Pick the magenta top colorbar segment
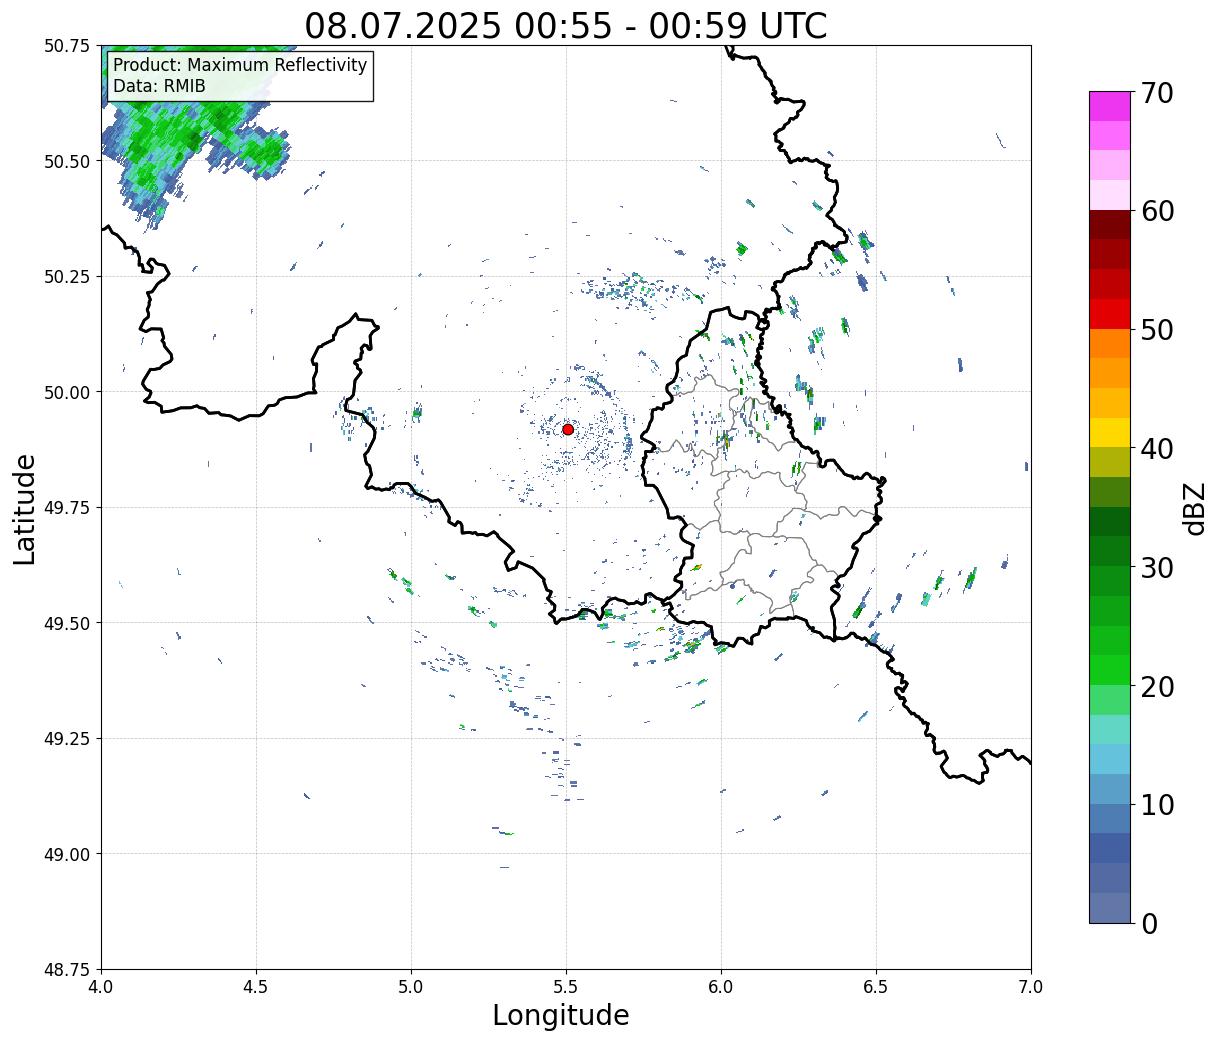The image size is (1219, 1040). click(1110, 106)
